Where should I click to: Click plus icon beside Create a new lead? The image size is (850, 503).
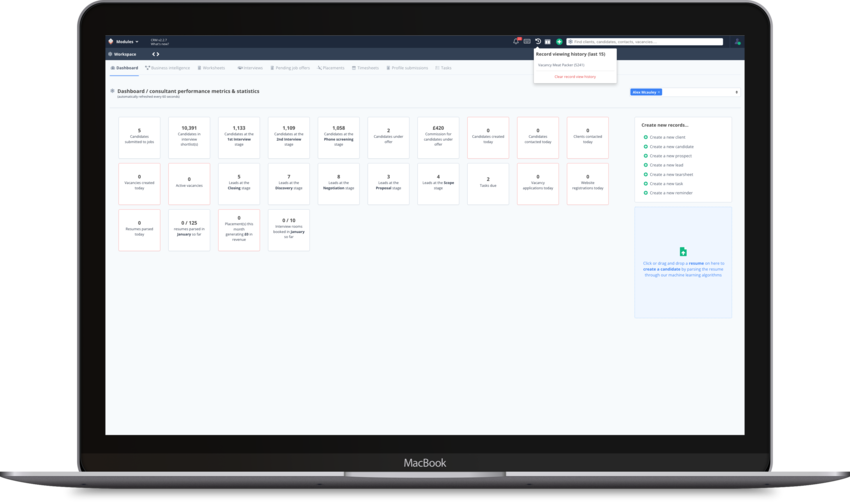click(646, 165)
